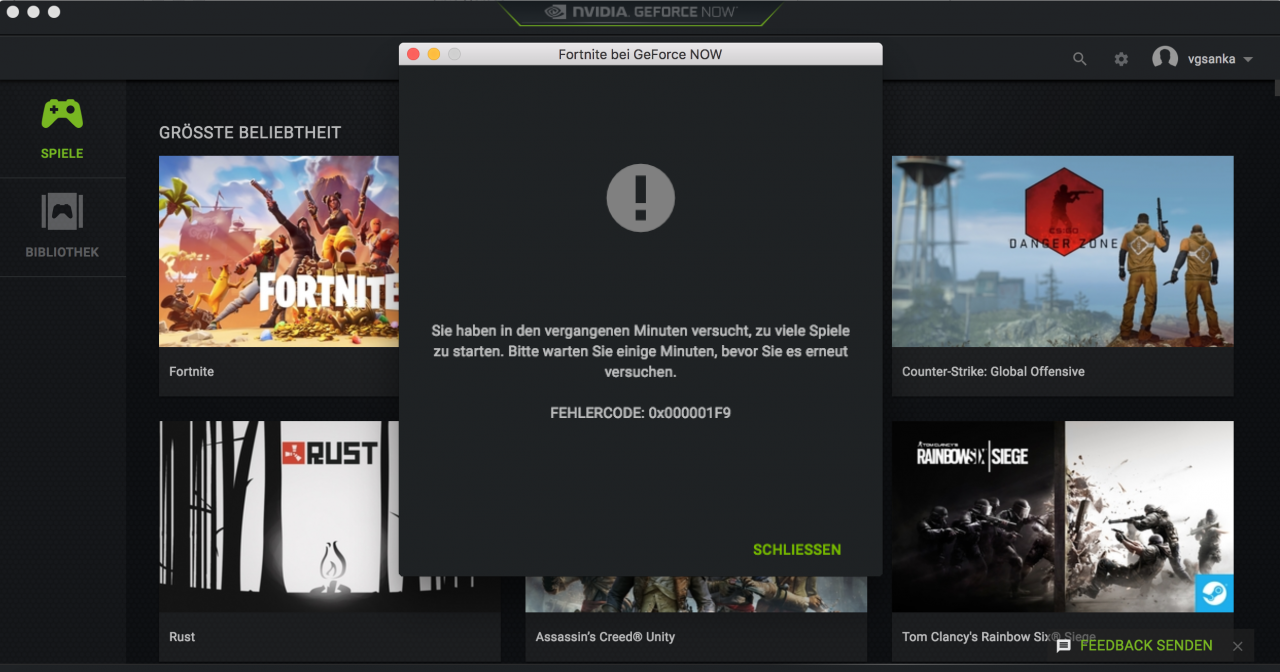Click the NVIDIA GeForce NOW logo

640,12
